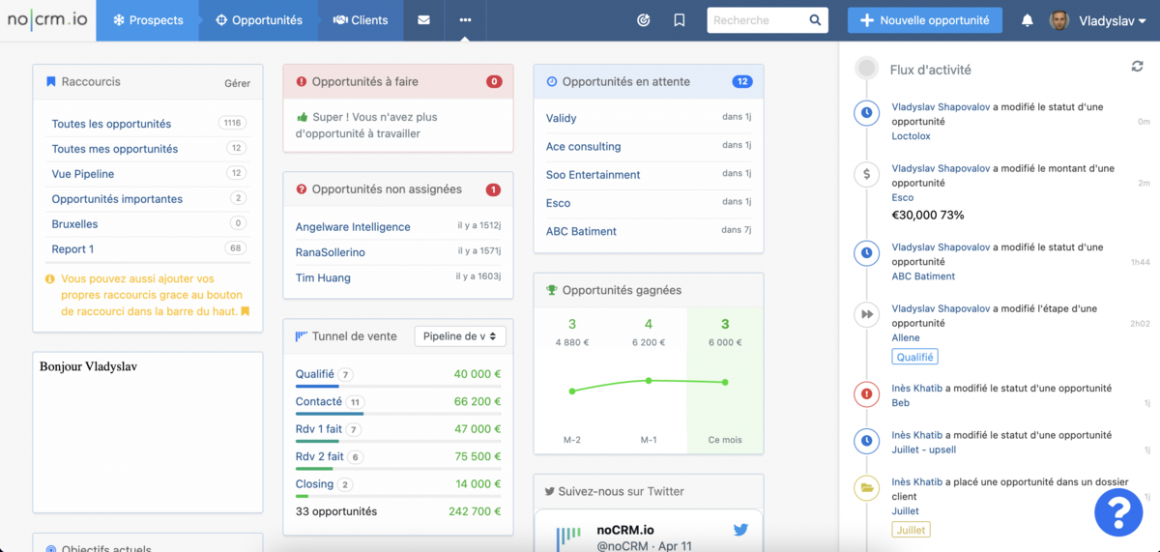This screenshot has width=1160, height=552.
Task: Open the blue help question mark bubble
Action: point(1118,512)
